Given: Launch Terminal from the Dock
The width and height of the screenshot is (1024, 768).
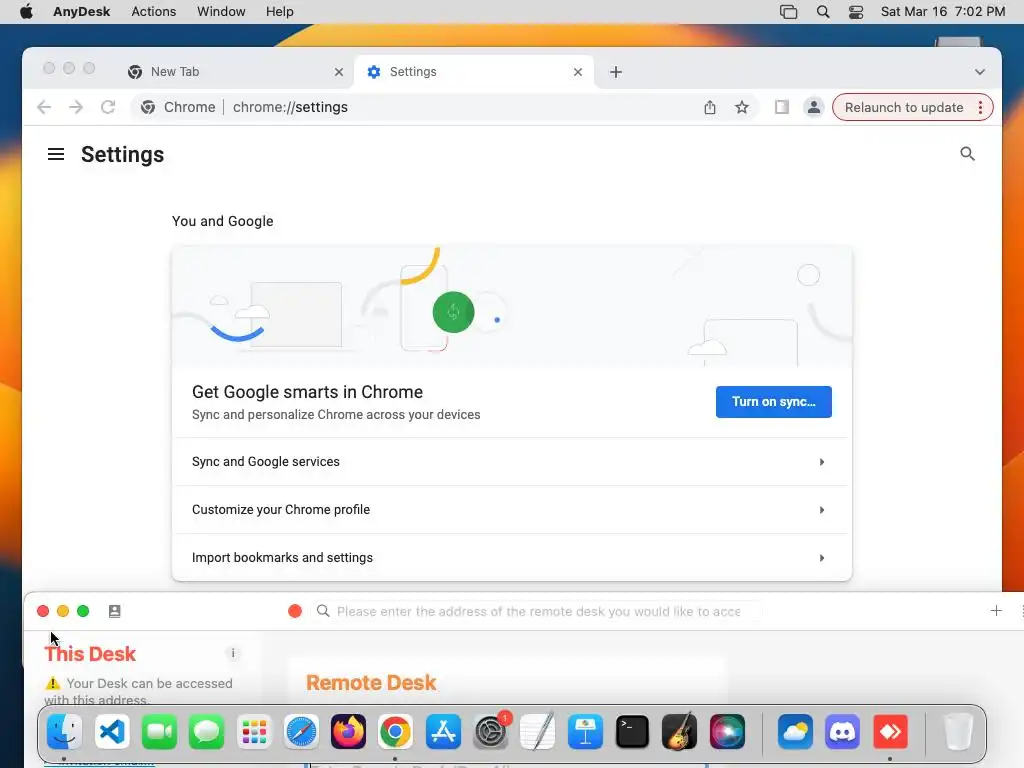Looking at the screenshot, I should 632,731.
